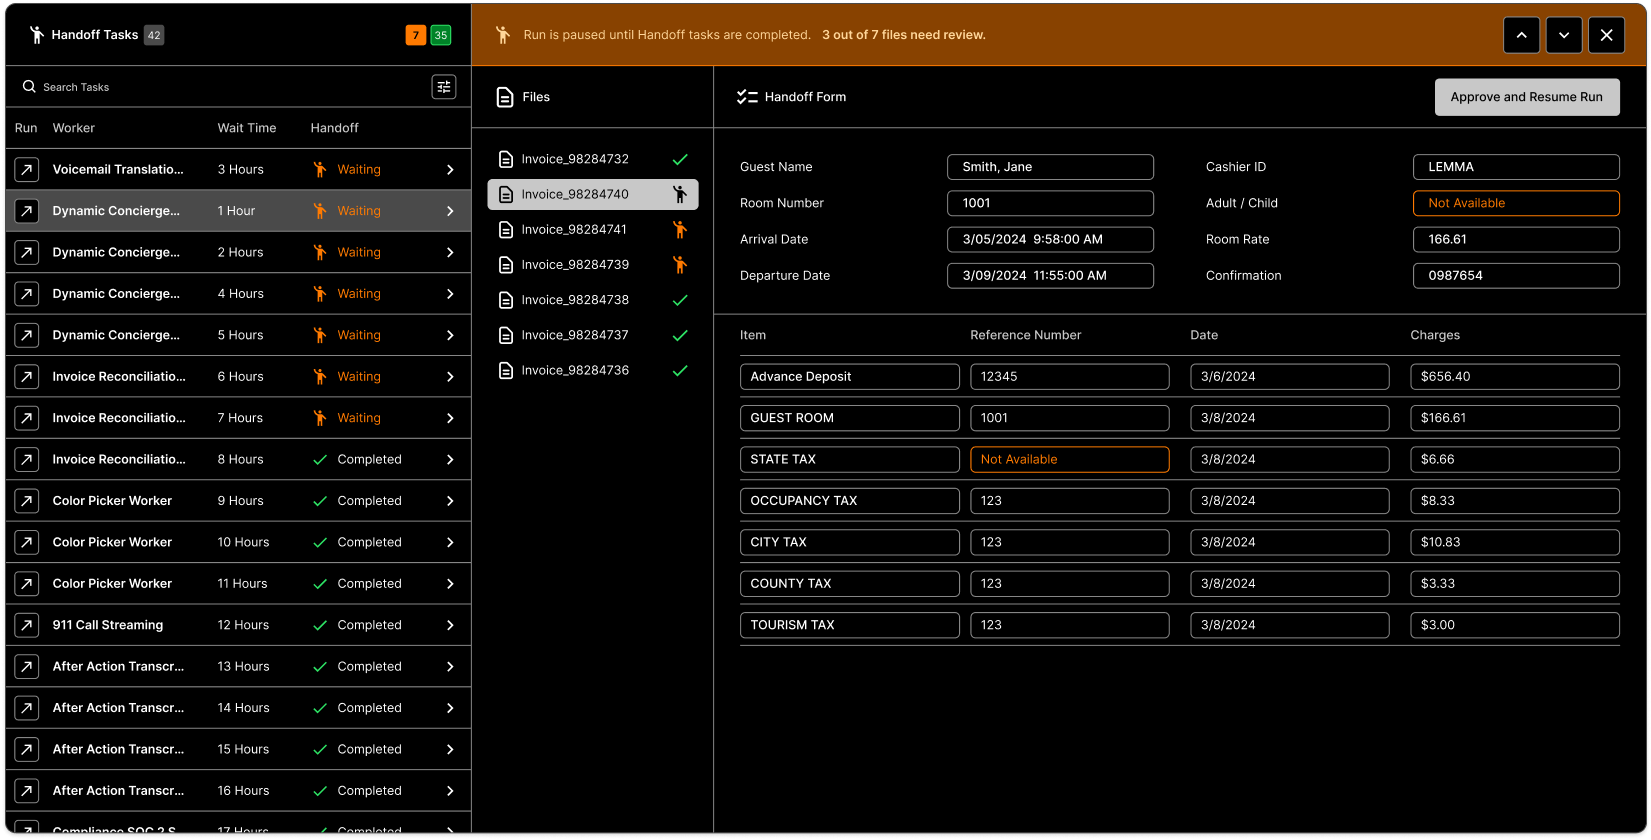Edit the Cashier ID field LEMMA
The height and width of the screenshot is (840, 1651).
(x=1516, y=167)
